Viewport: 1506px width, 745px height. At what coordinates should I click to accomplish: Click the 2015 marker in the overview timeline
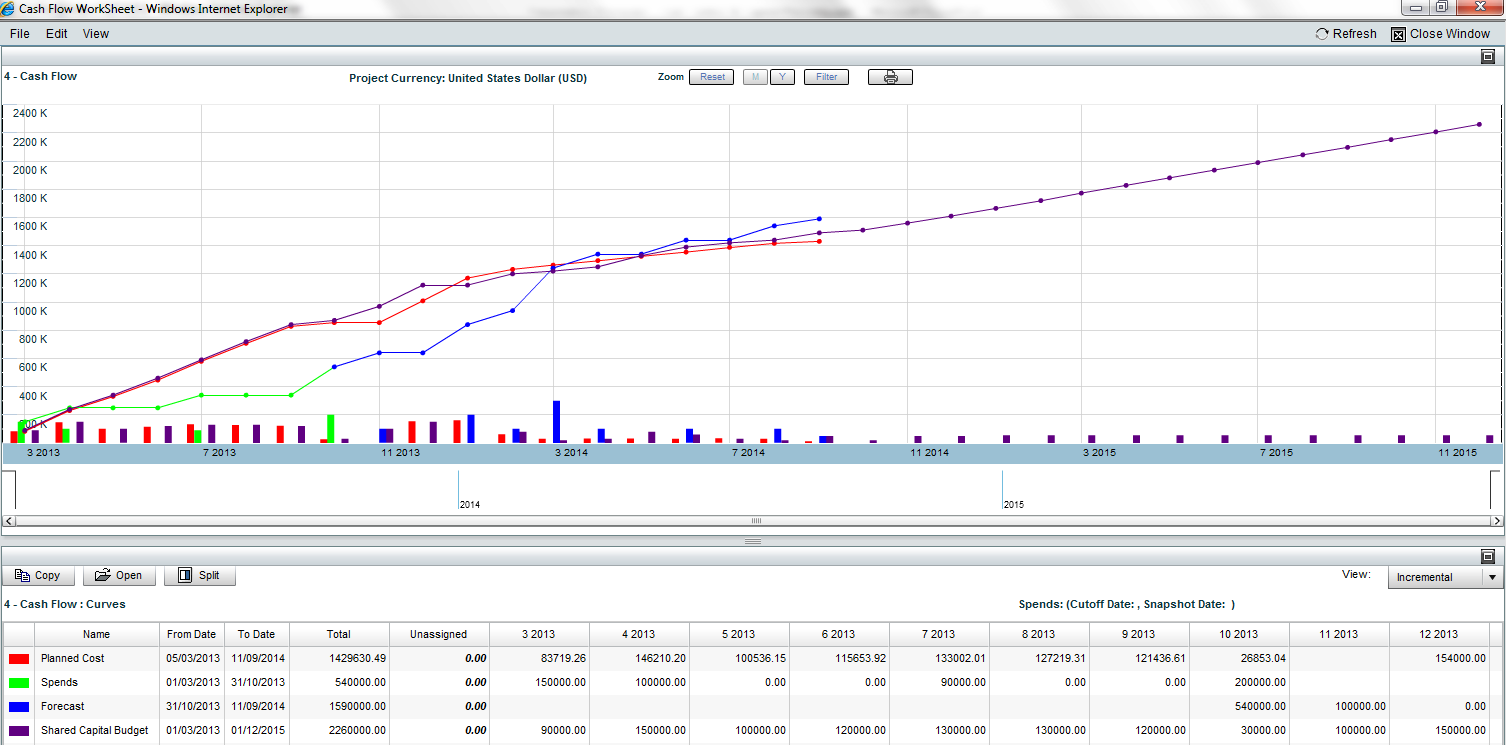click(1014, 505)
